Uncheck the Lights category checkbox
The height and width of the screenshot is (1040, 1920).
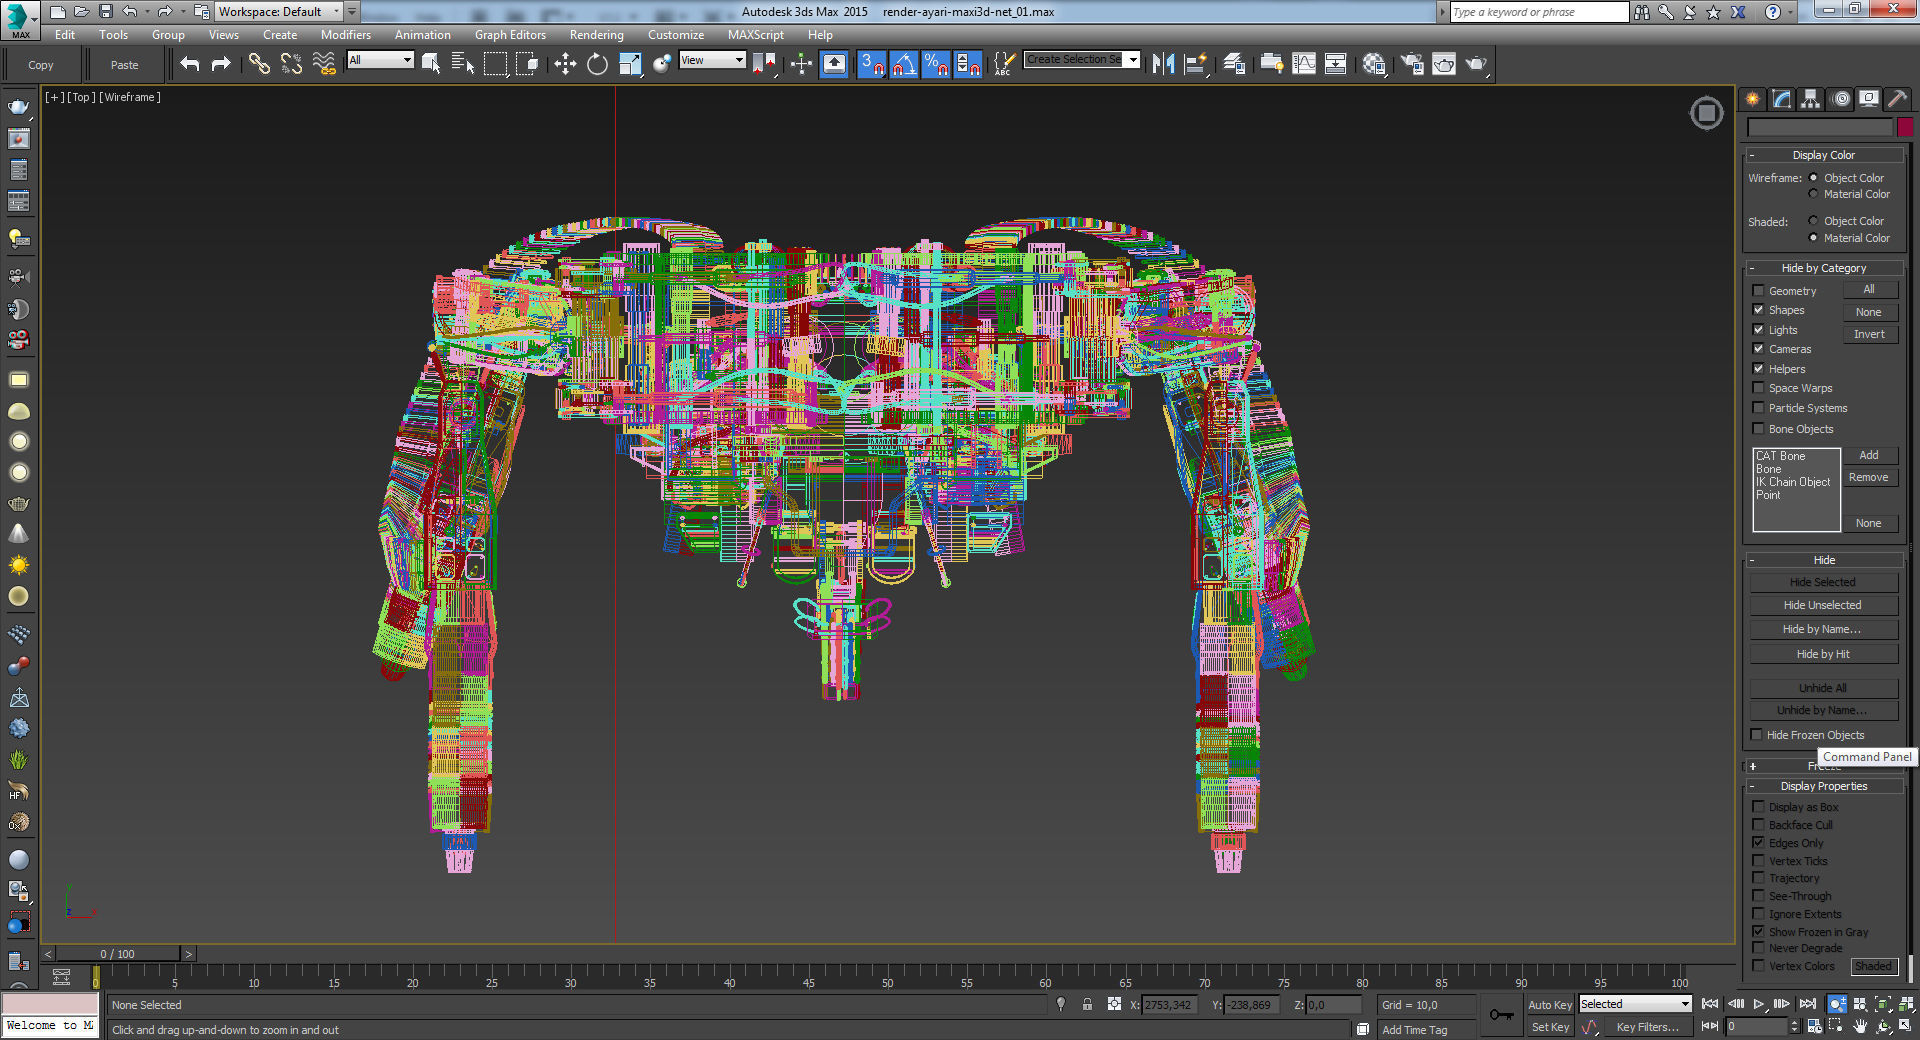[x=1758, y=330]
